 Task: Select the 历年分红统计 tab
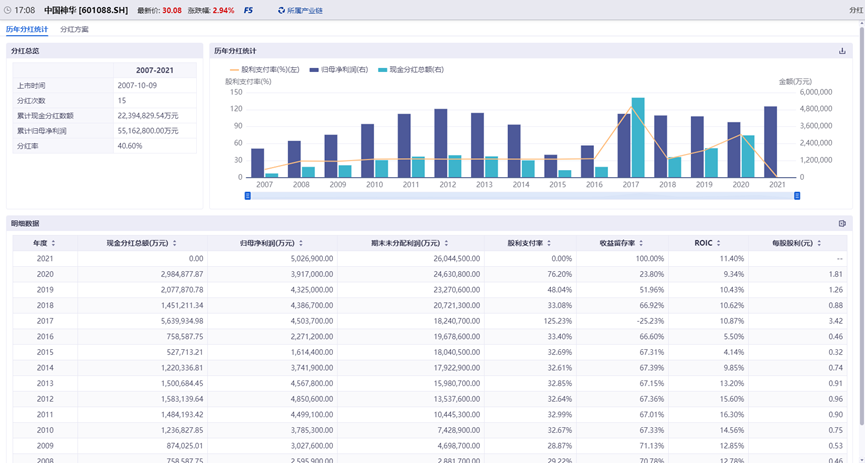point(27,29)
